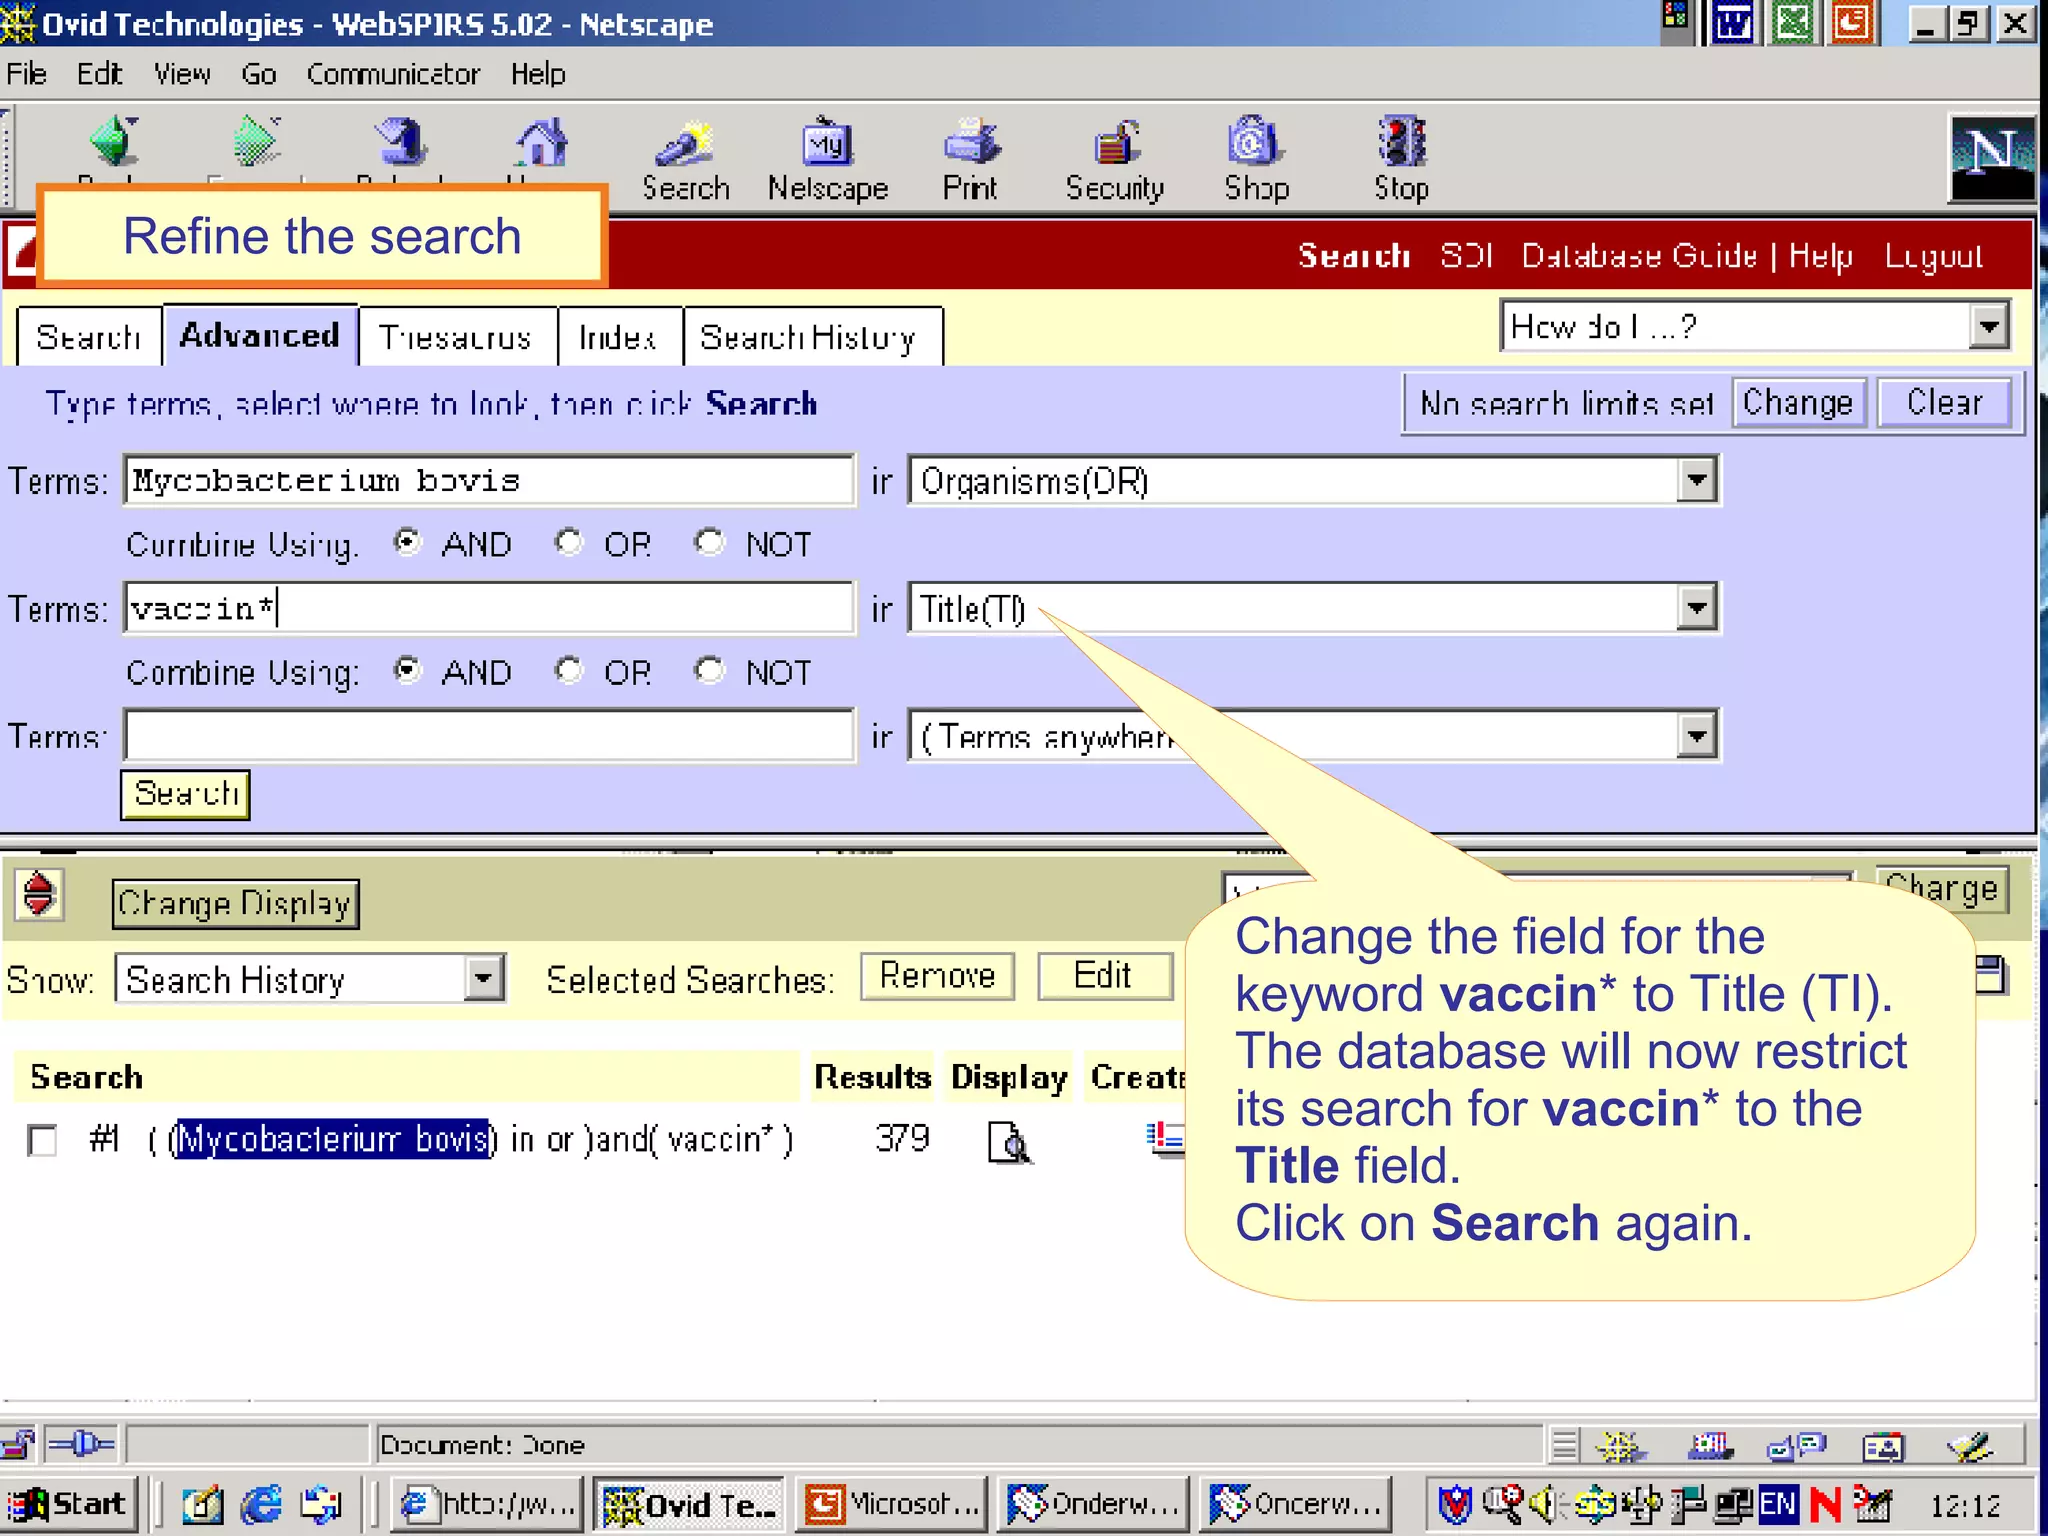Viewport: 2048px width, 1536px height.
Task: Click the Netscape N logo
Action: point(1992,159)
